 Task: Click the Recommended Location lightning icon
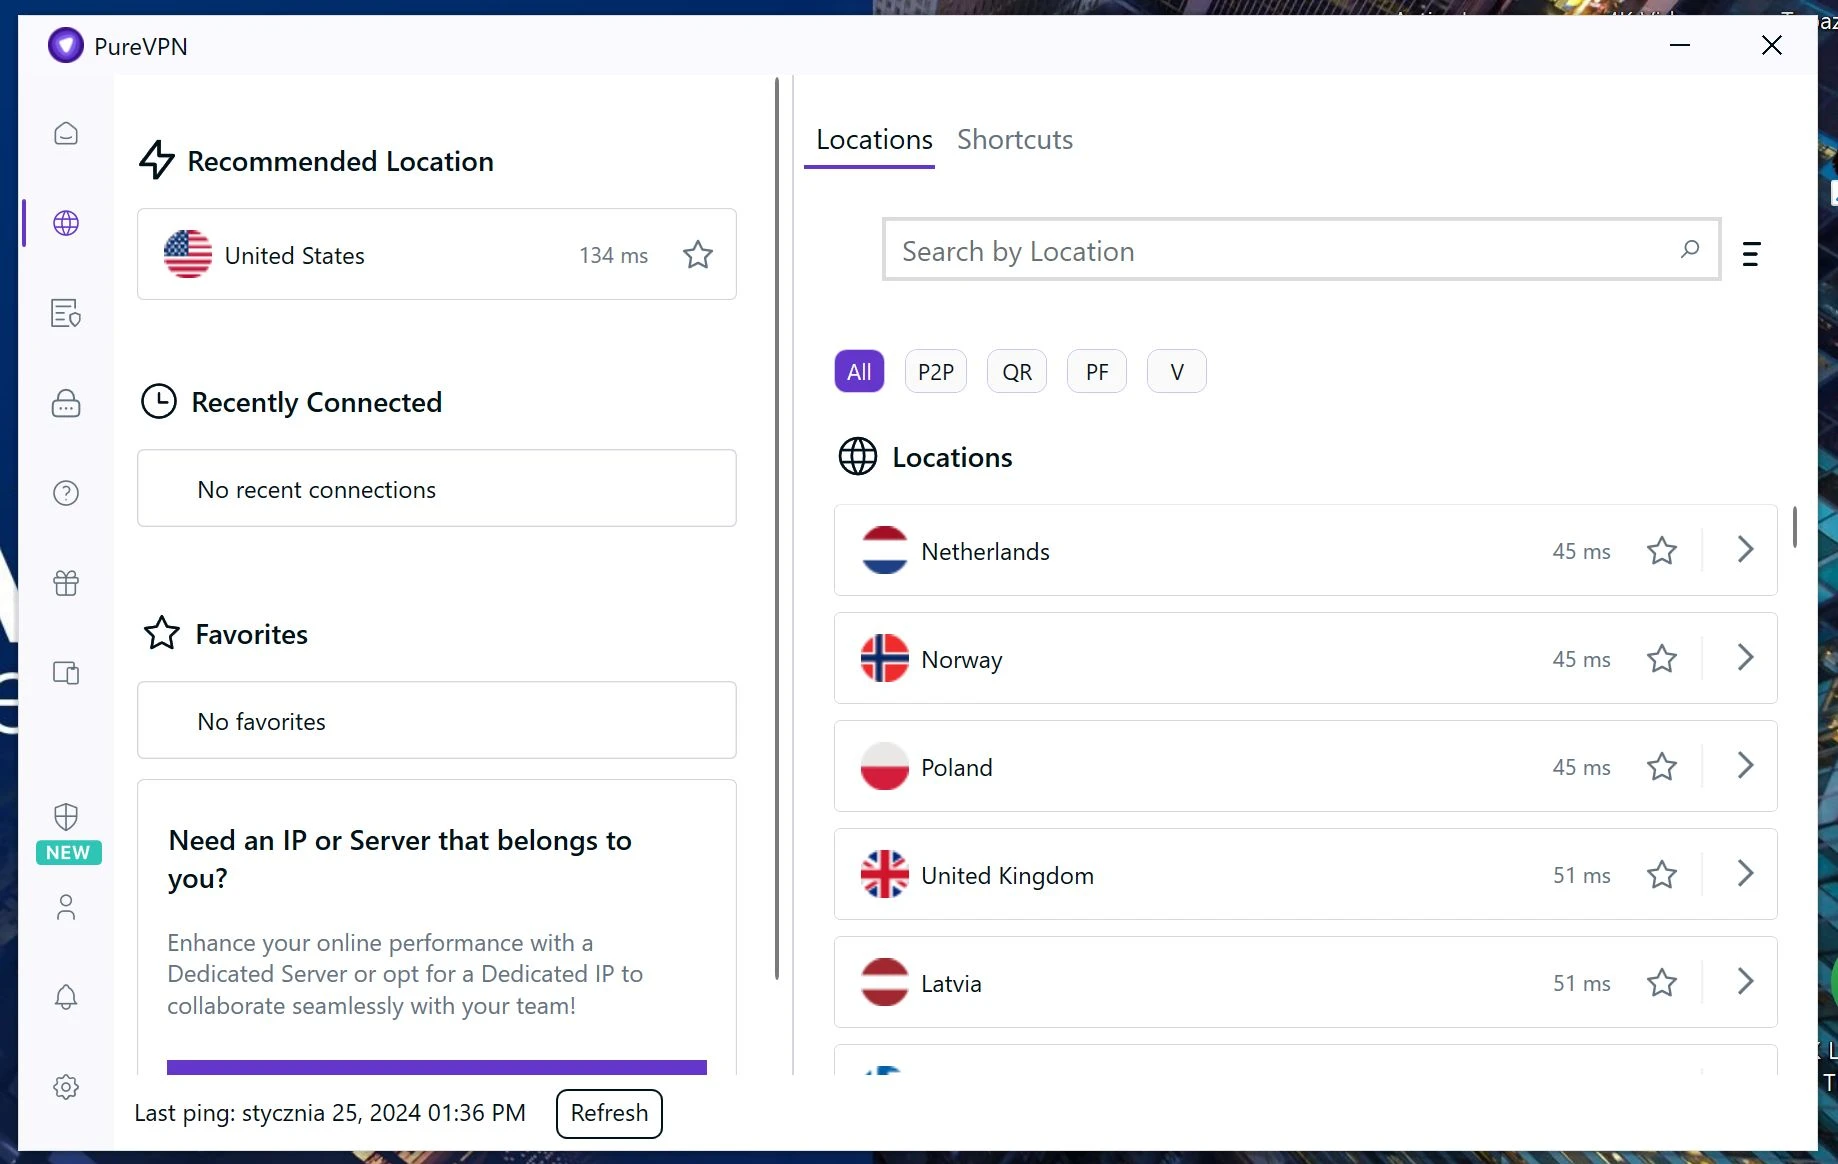[157, 160]
